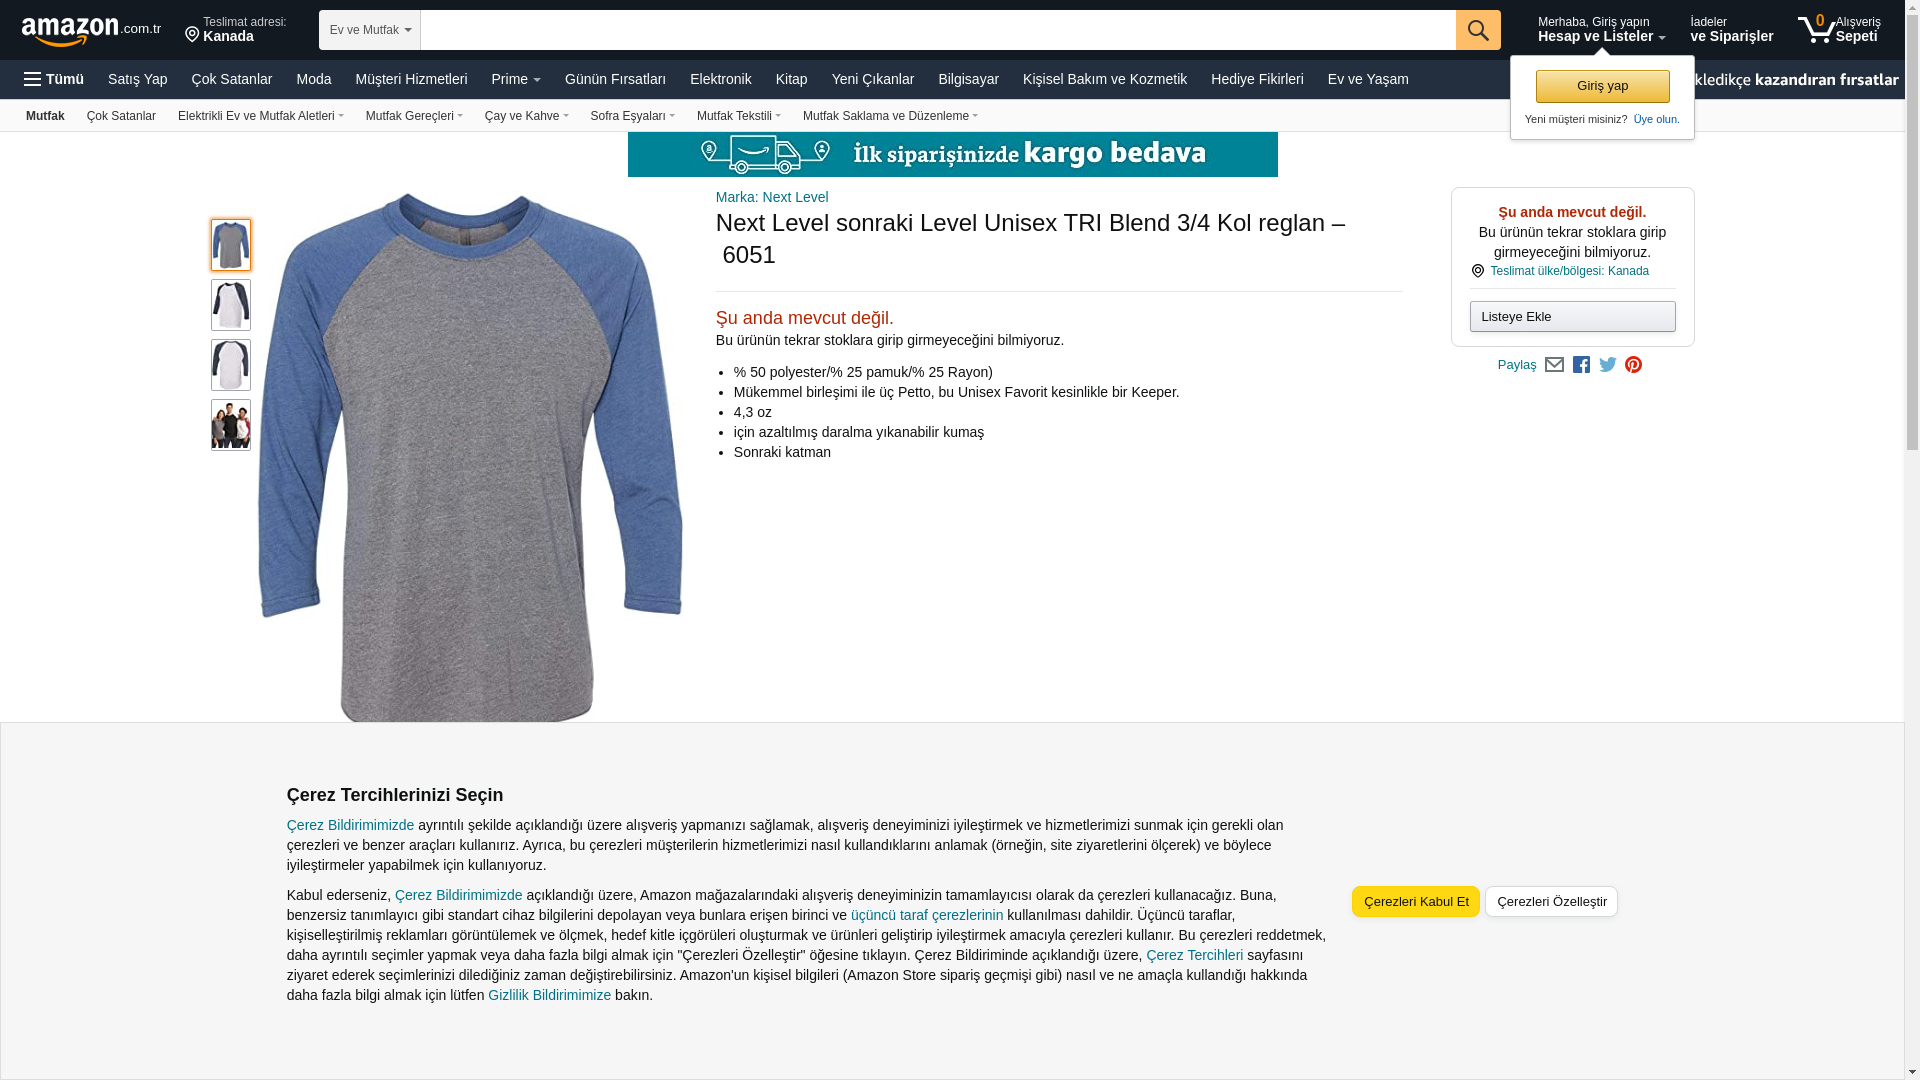Open the Elektronik navigation item

[x=720, y=79]
